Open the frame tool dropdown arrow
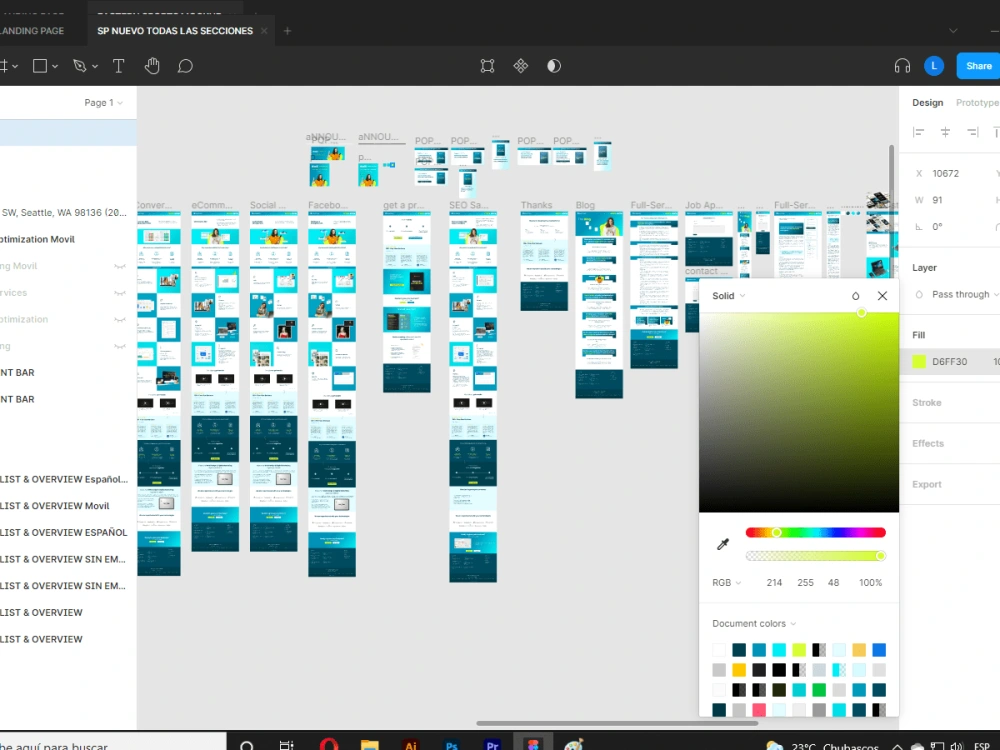 tap(15, 66)
